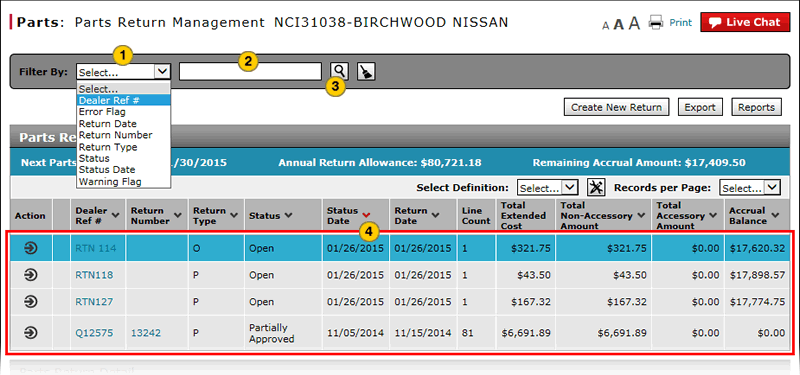The image size is (800, 375).
Task: Open the Live Chat button
Action: coord(747,22)
